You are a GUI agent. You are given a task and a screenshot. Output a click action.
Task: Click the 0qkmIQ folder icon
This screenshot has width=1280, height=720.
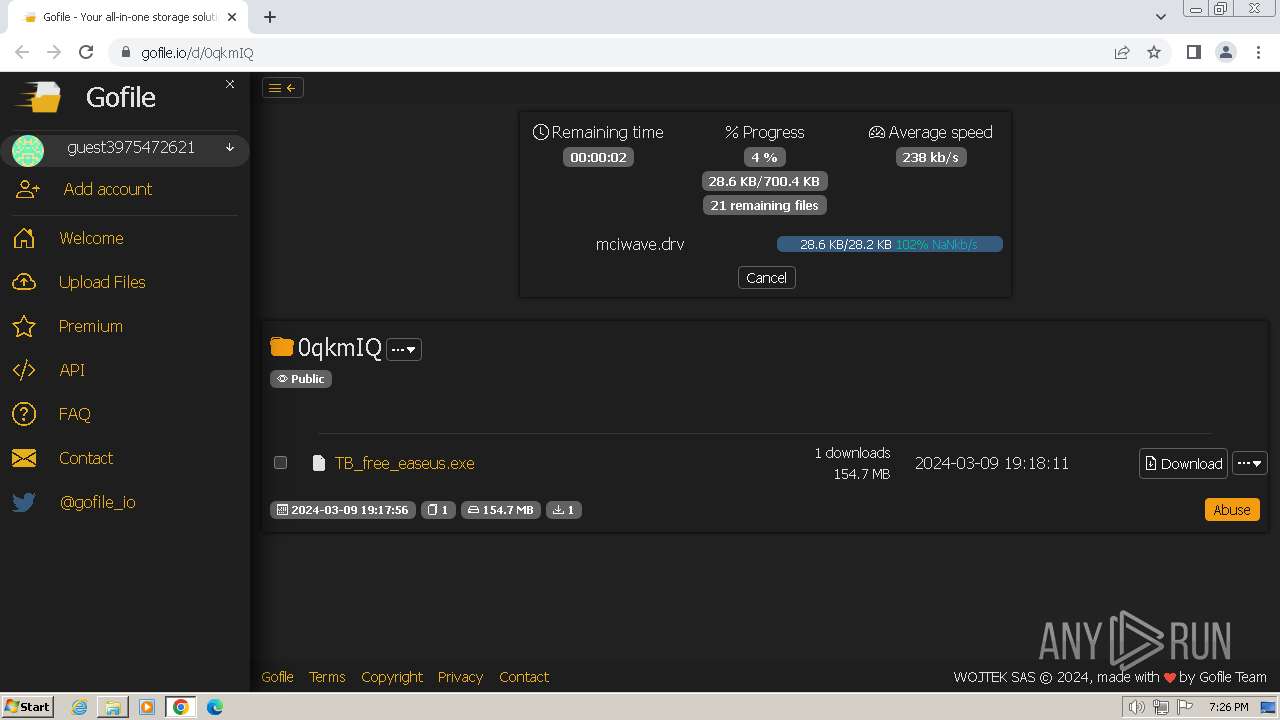click(x=282, y=347)
